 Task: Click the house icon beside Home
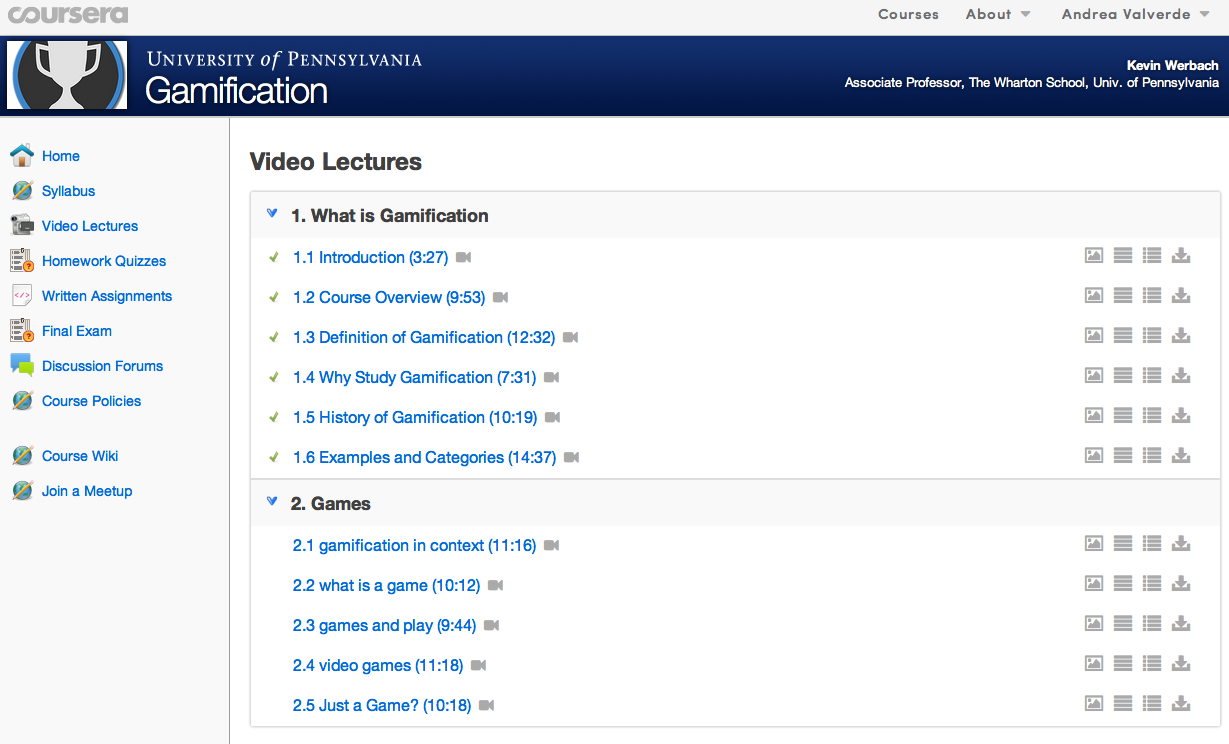[x=22, y=155]
